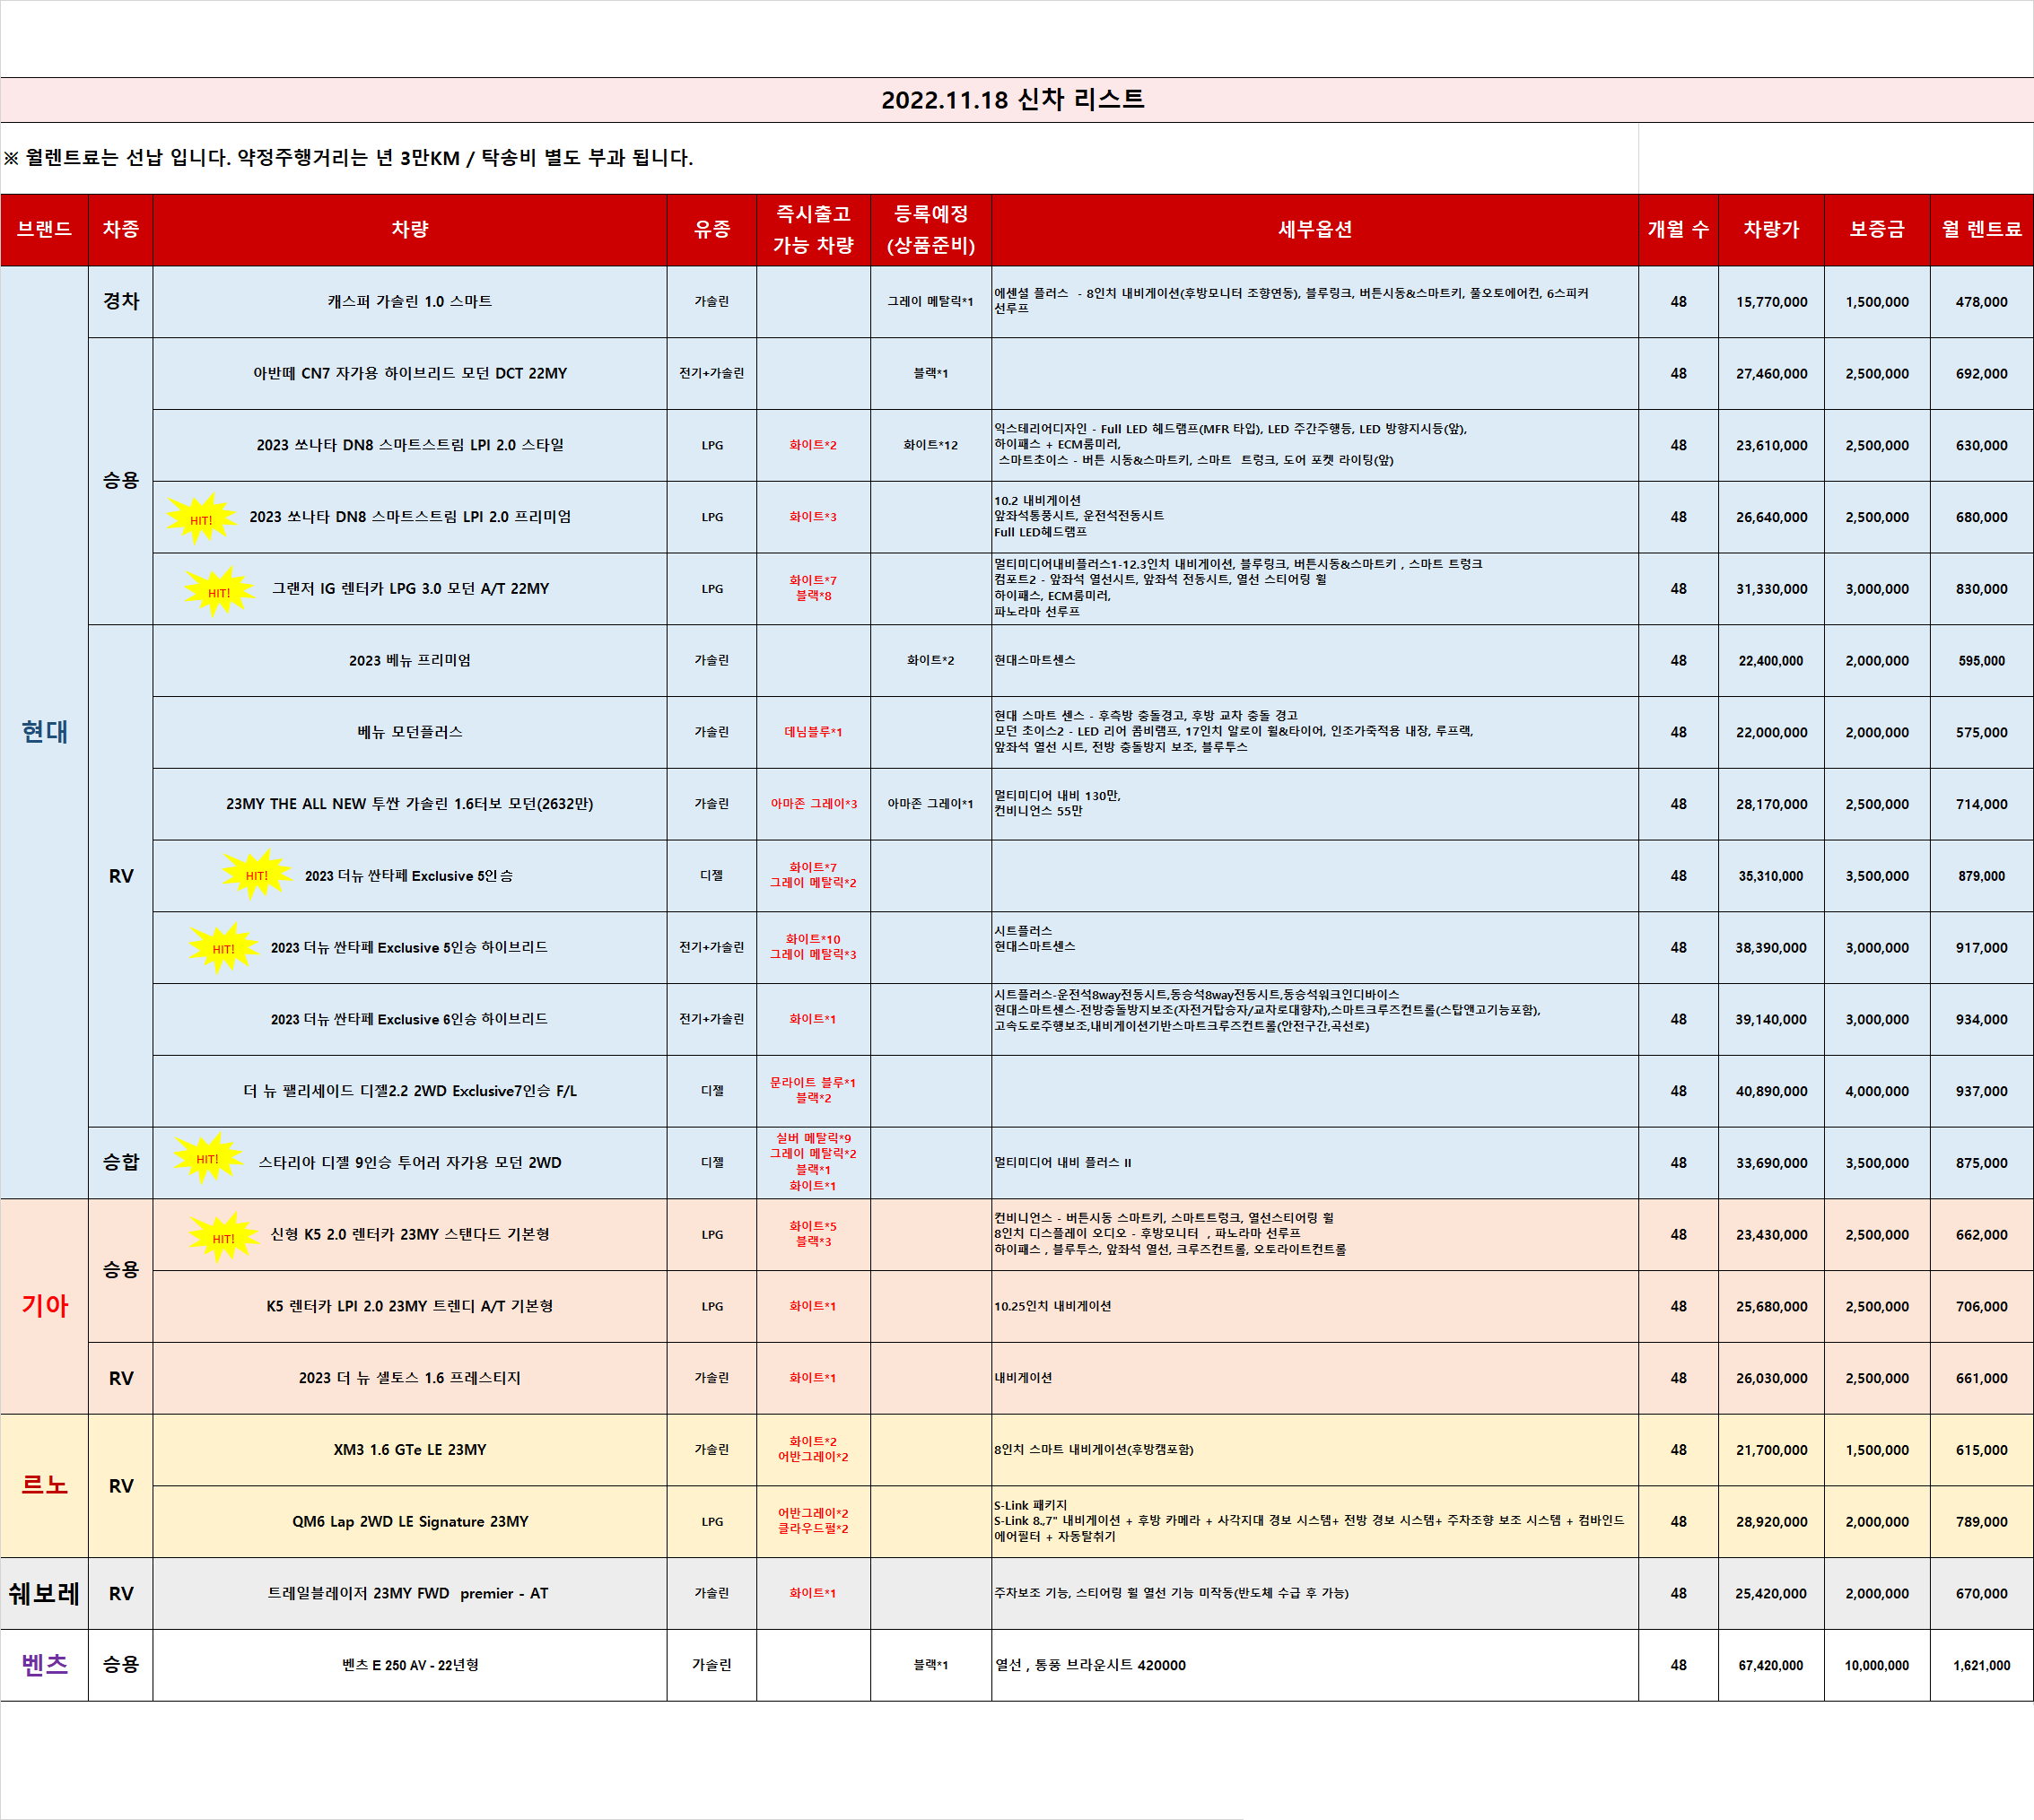Click the HIT! badge beside 그랜저 IG 렌터카
The height and width of the screenshot is (1820, 2034).
[x=219, y=591]
